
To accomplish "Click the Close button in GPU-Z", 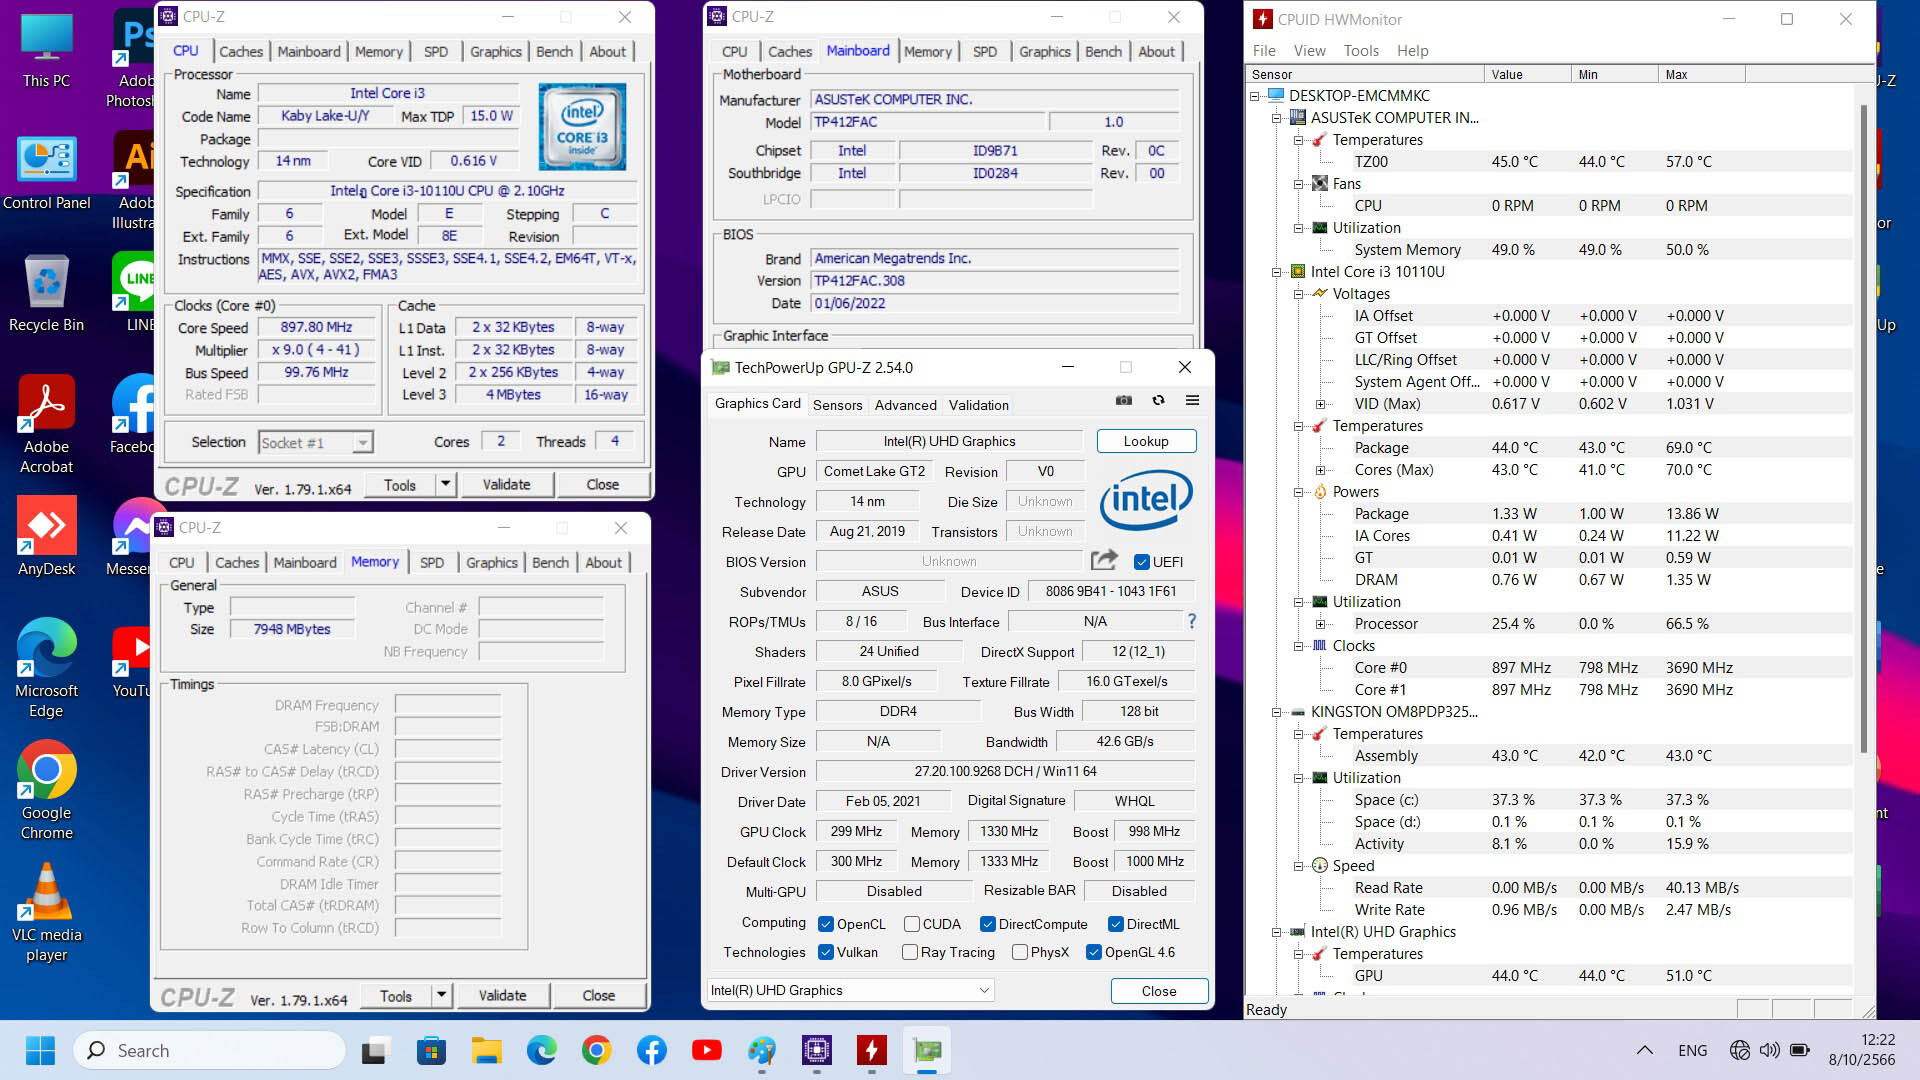I will (x=1159, y=991).
